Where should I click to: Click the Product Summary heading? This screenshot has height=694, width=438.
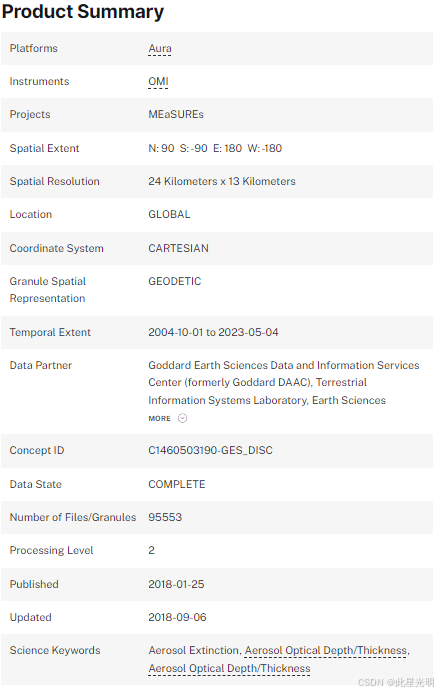pos(83,12)
